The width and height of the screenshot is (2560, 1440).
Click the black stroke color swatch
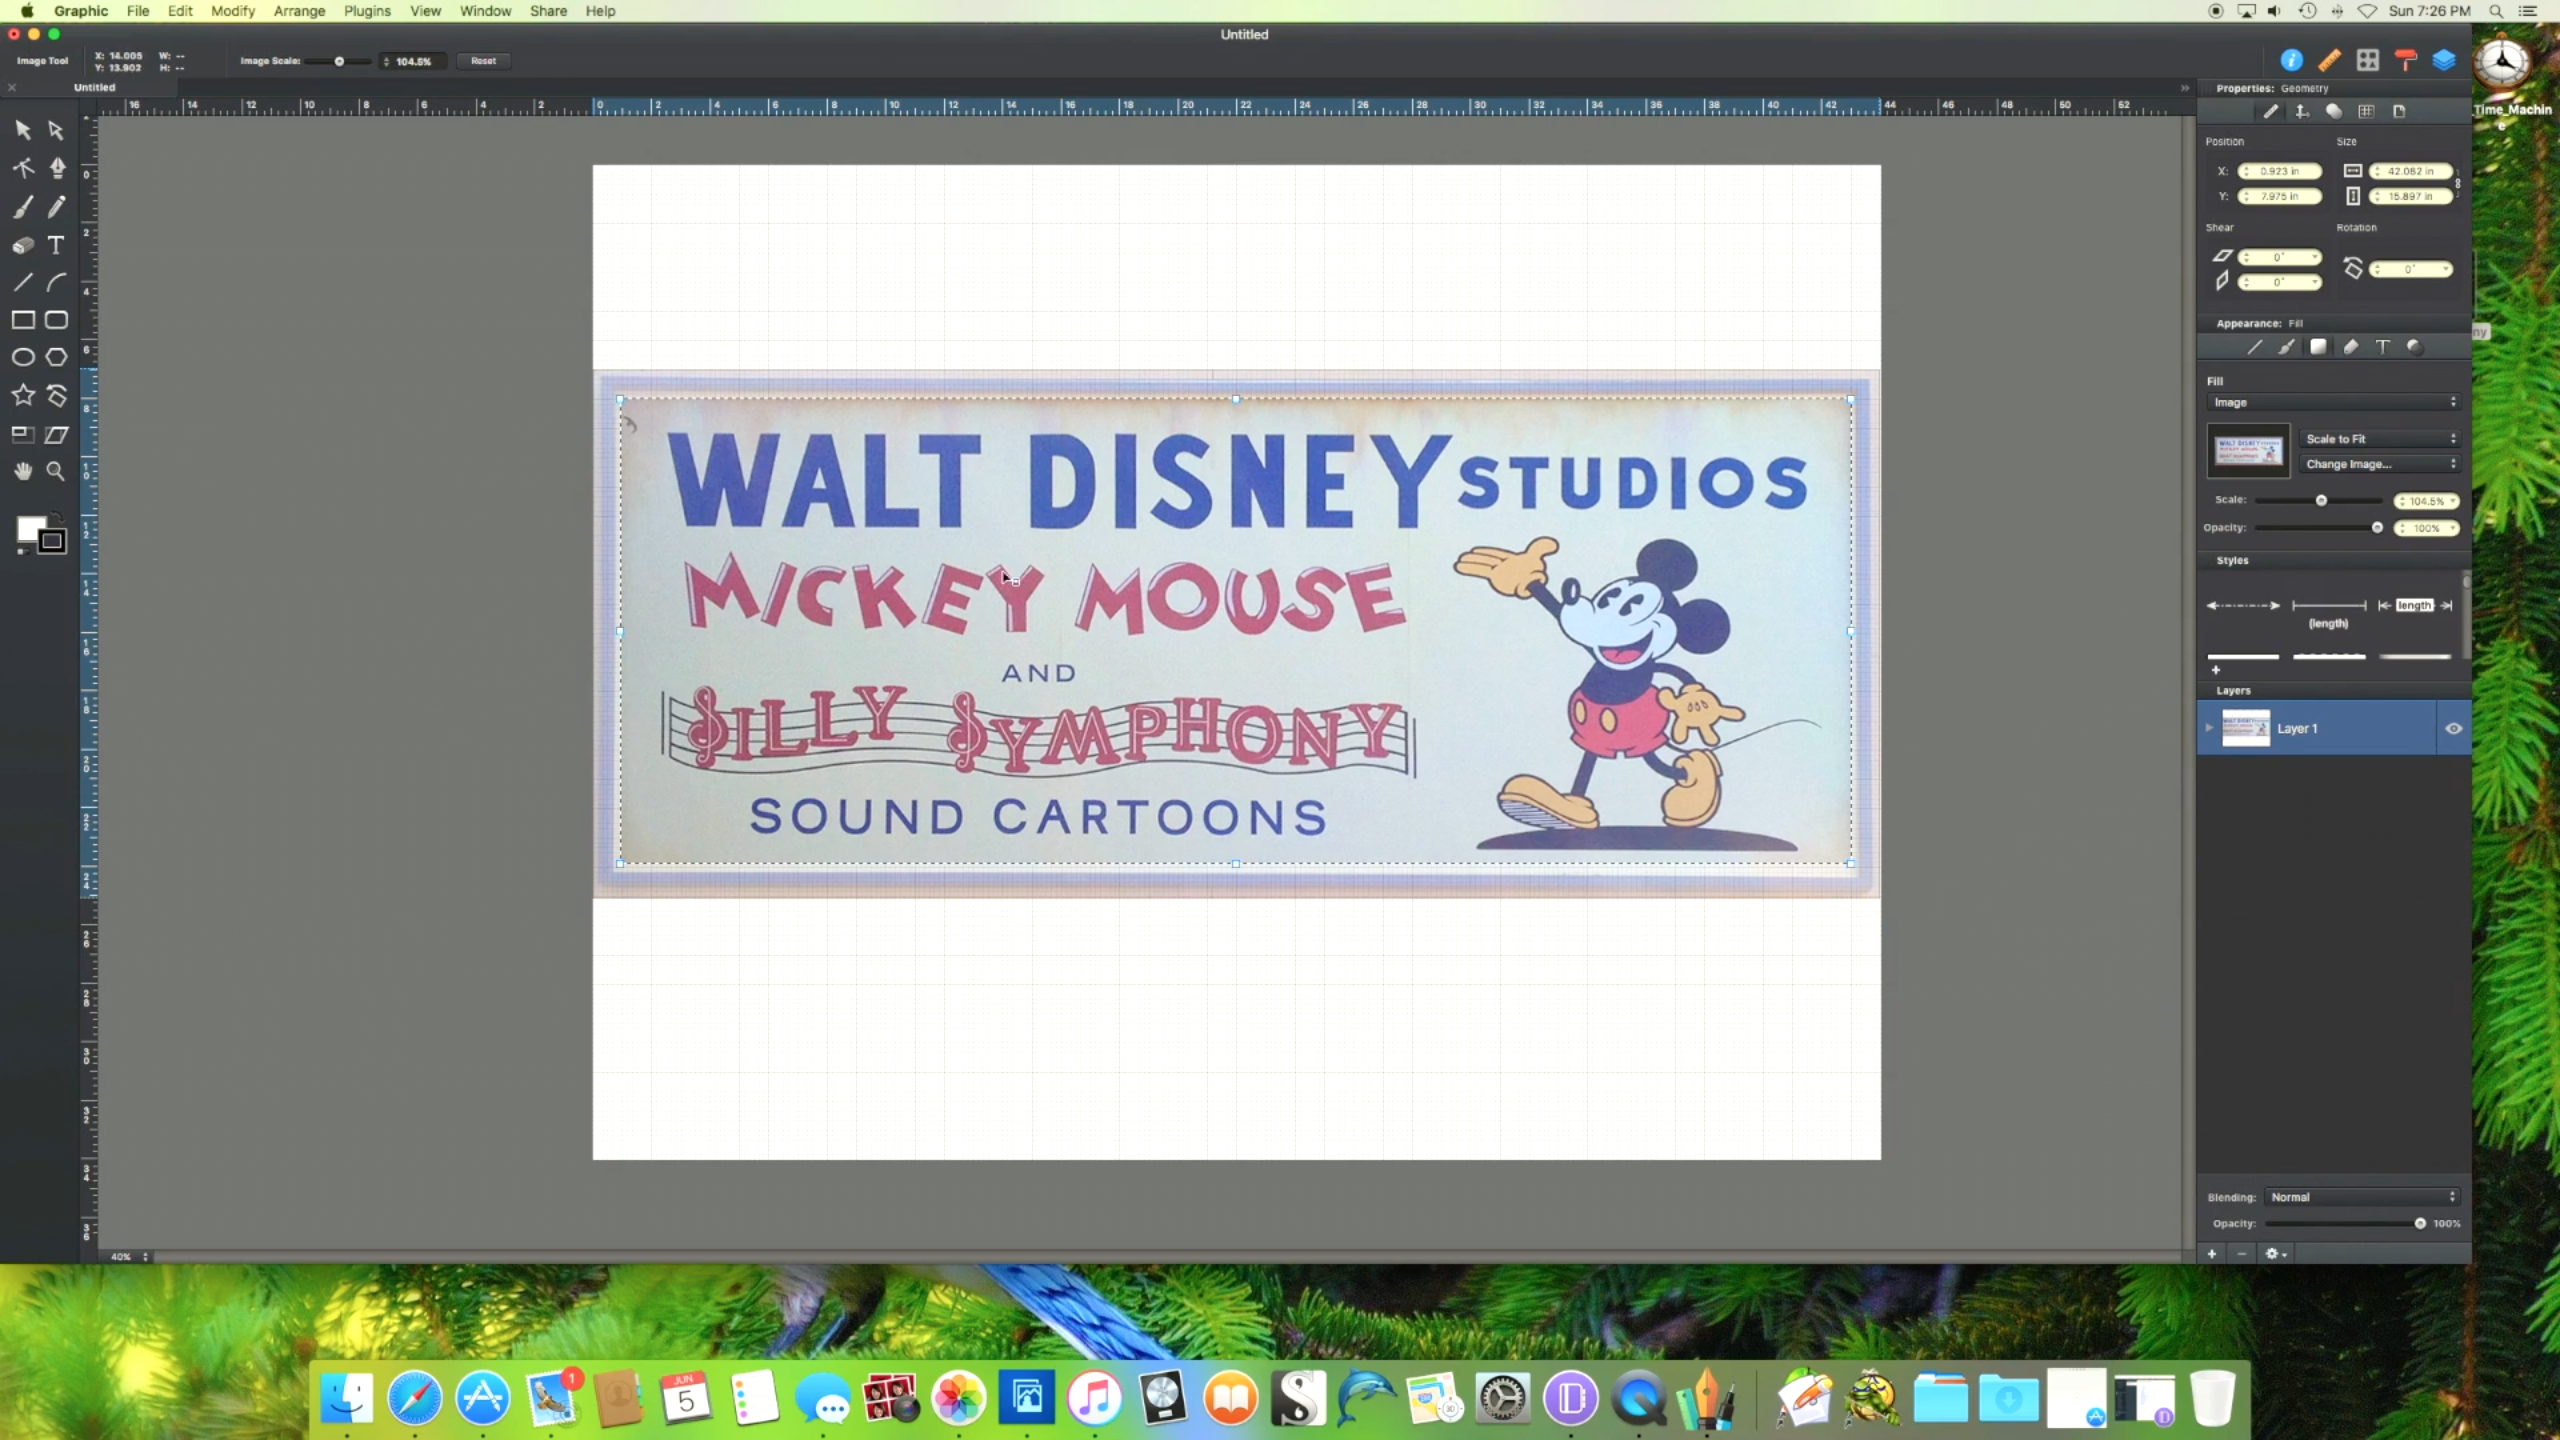click(52, 541)
